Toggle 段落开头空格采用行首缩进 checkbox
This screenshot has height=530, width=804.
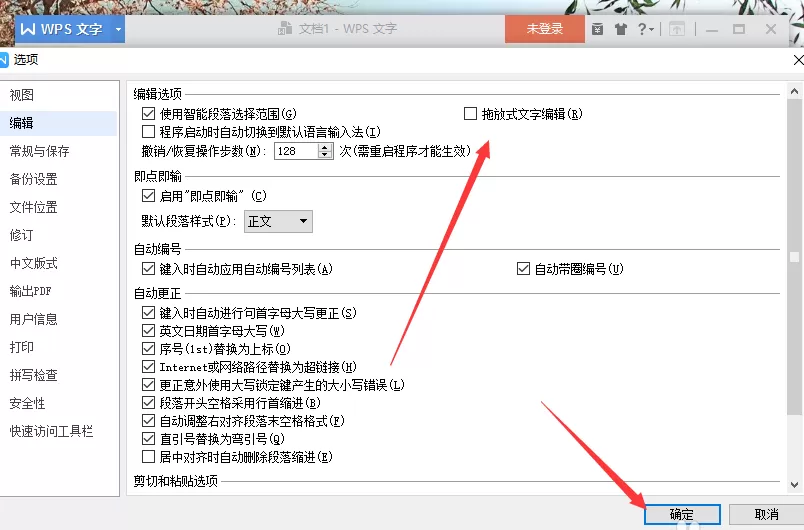[148, 403]
